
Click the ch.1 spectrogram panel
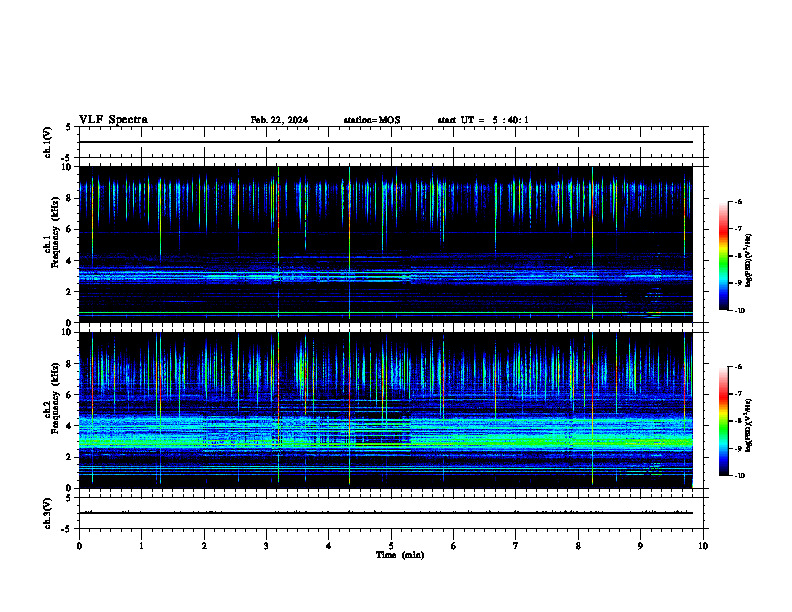coord(385,244)
